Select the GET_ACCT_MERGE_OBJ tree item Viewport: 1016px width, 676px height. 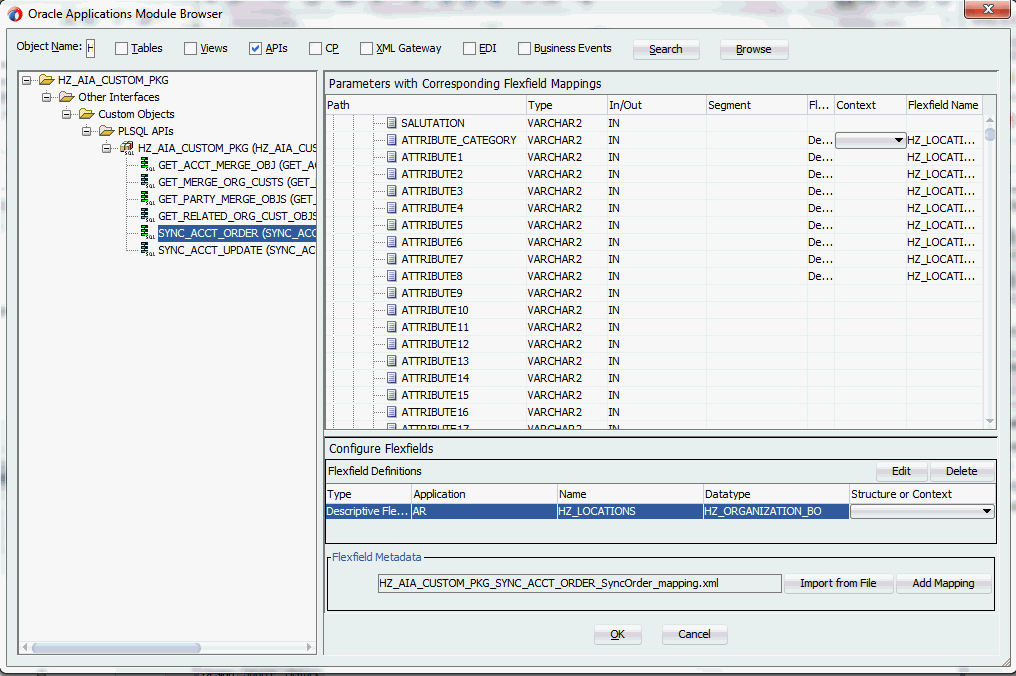pos(237,165)
